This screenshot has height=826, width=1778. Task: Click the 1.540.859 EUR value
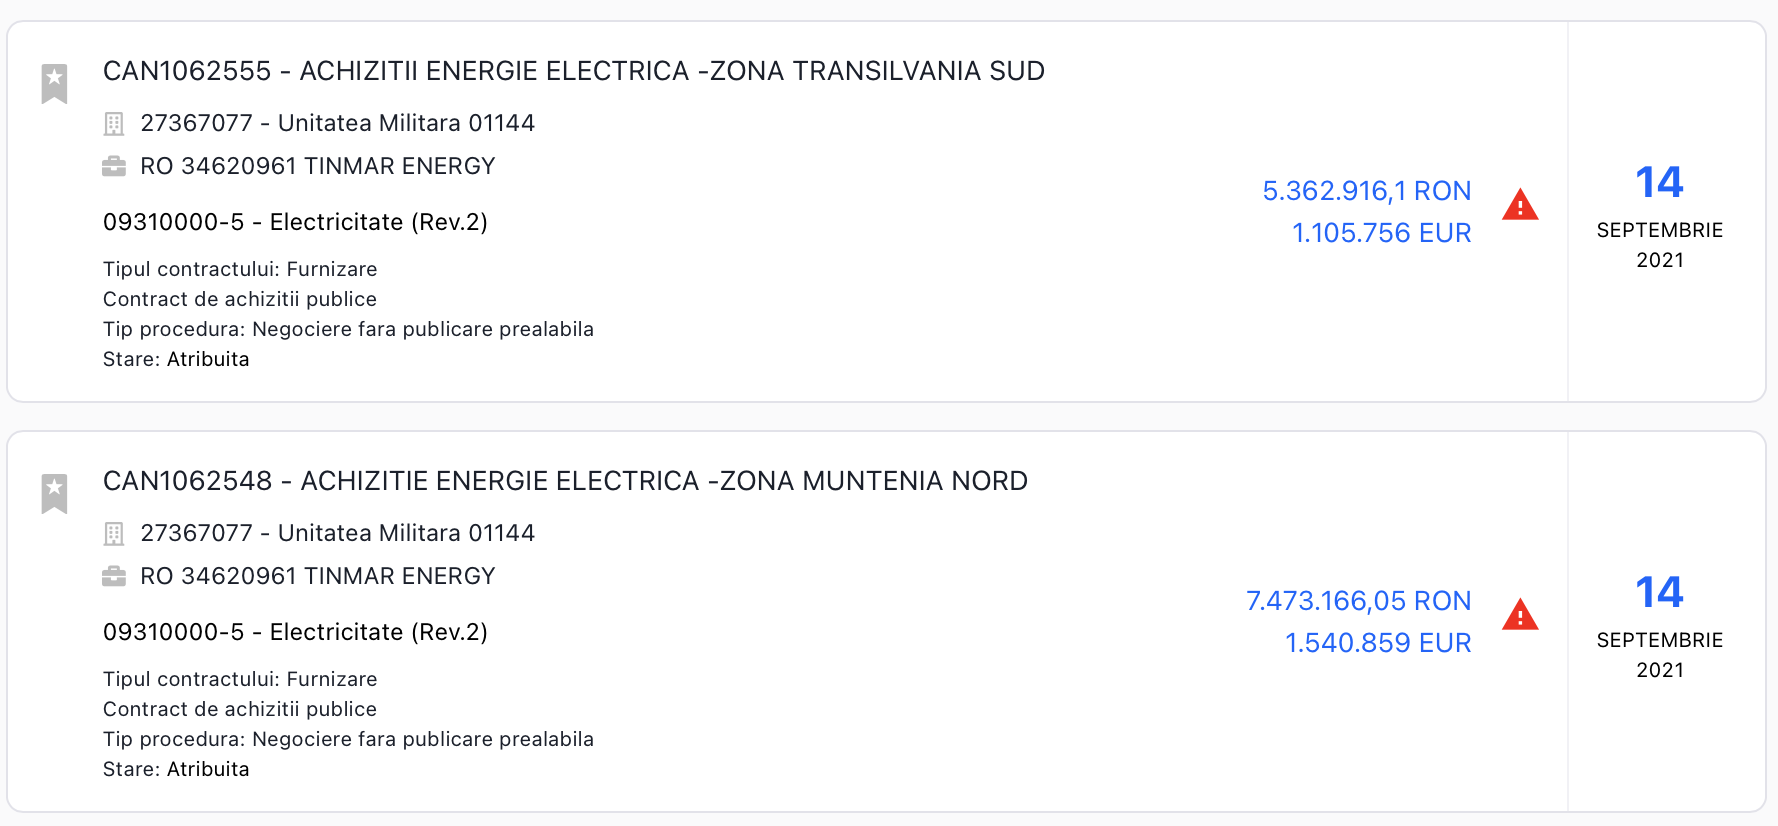click(1377, 643)
